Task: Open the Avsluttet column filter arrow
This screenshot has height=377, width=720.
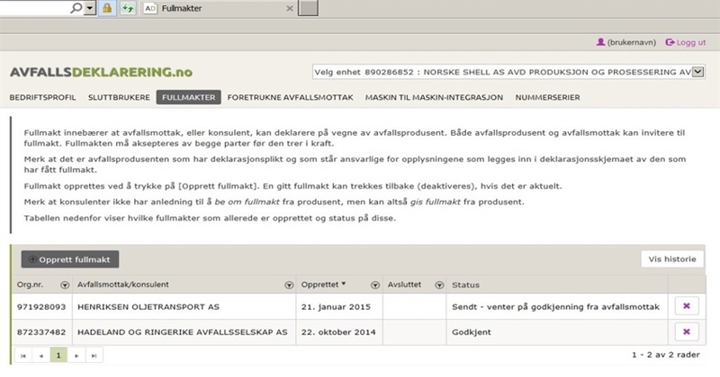Action: pos(439,285)
